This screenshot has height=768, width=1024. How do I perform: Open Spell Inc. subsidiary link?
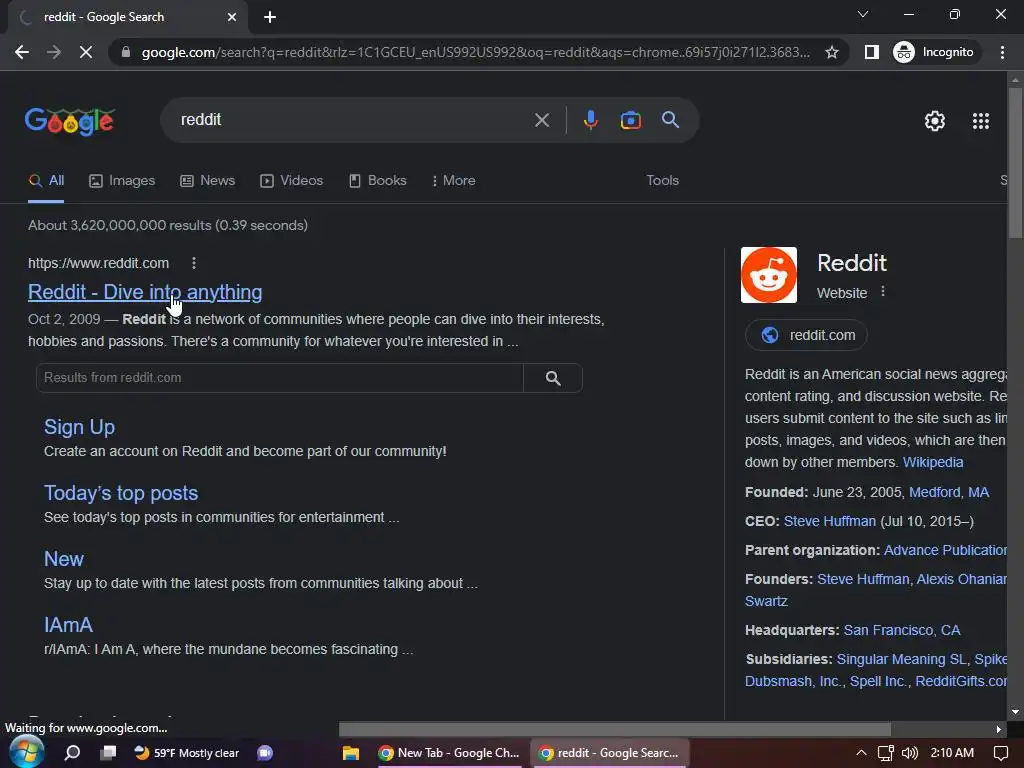(x=878, y=681)
